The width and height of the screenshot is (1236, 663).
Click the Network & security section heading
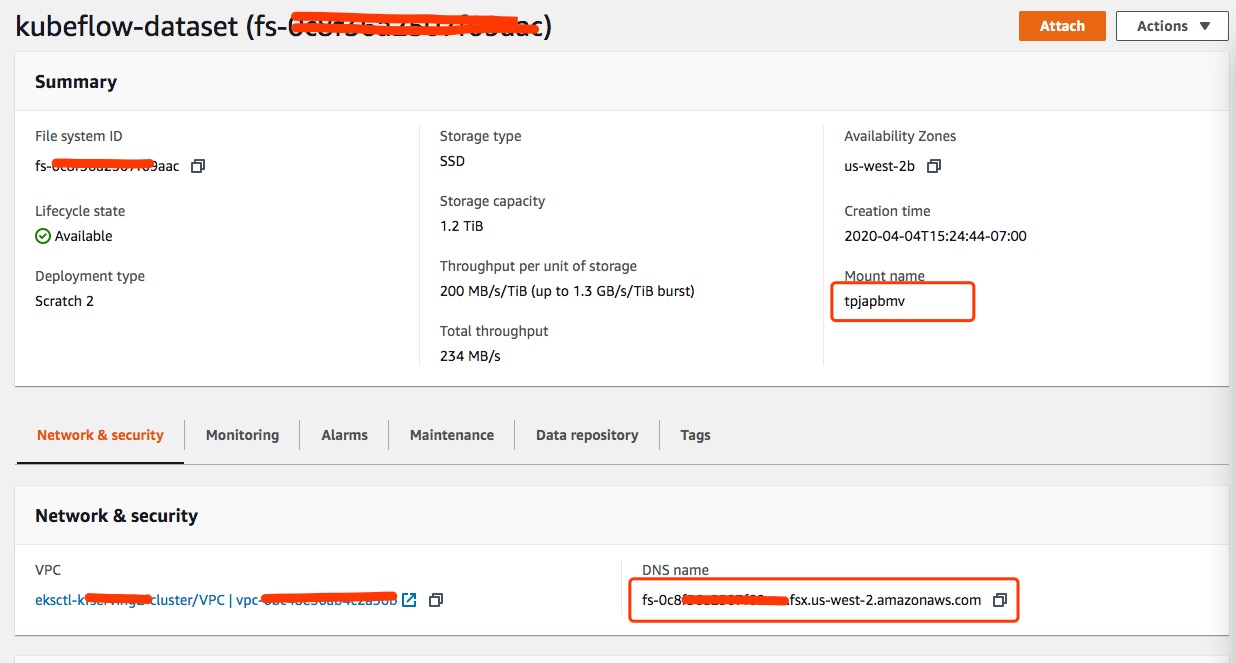click(116, 516)
